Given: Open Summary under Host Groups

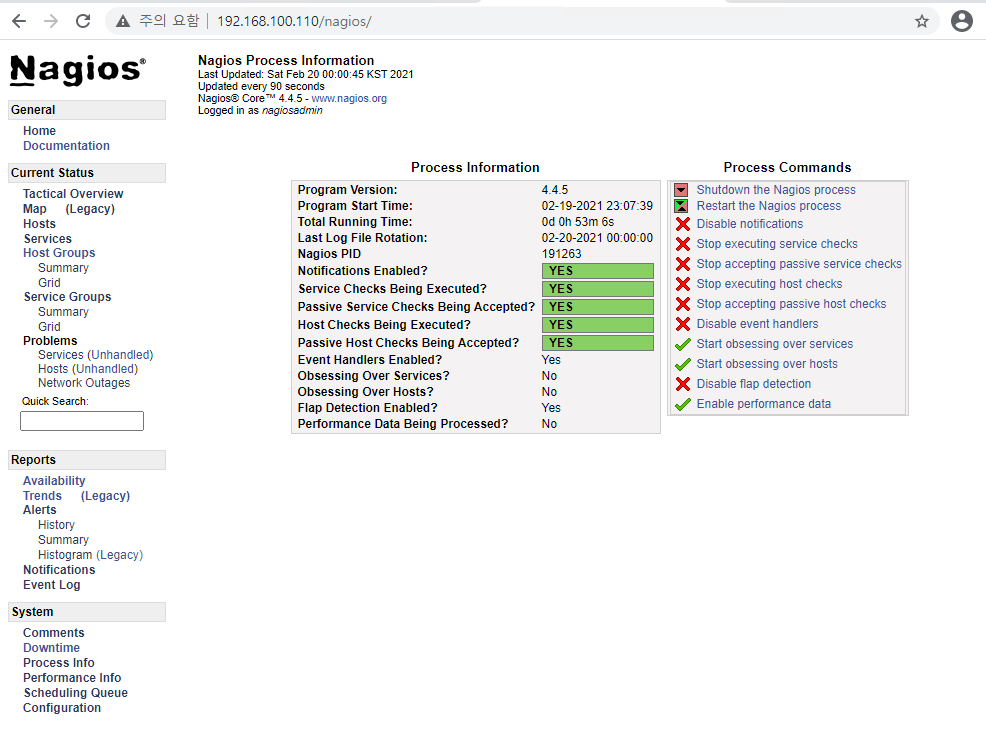Looking at the screenshot, I should click(x=64, y=268).
